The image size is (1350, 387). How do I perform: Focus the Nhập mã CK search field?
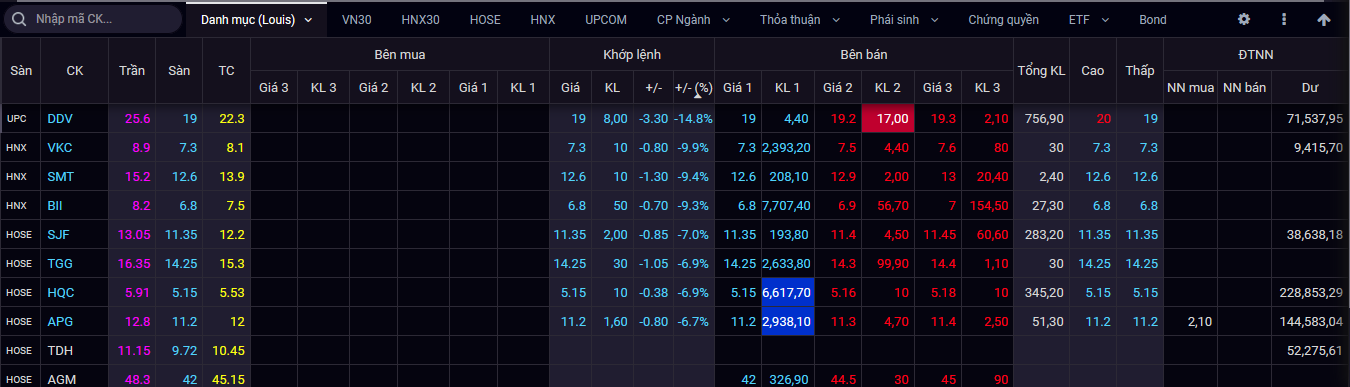pos(92,19)
